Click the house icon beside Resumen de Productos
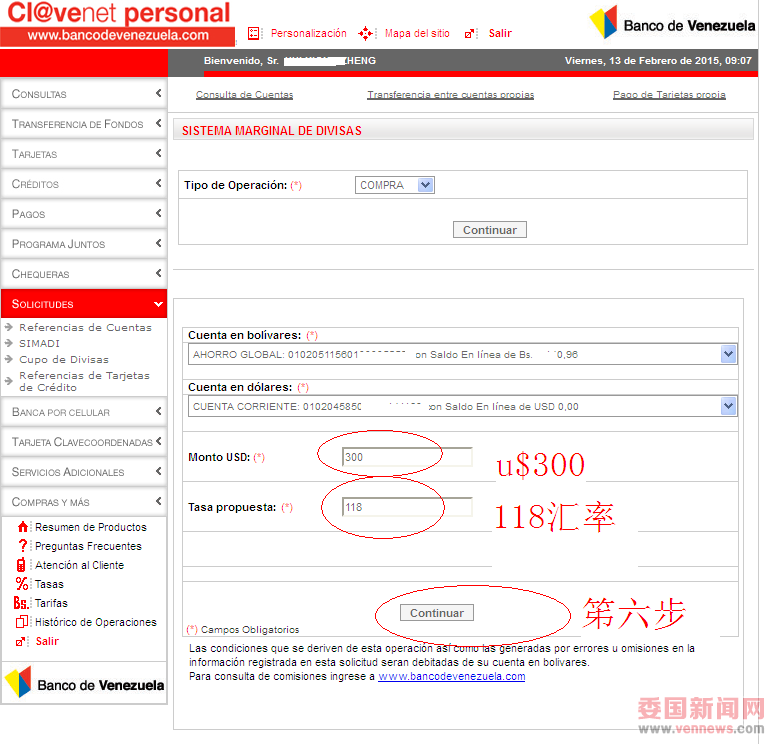Viewport: 773px width, 744px height. 23,527
